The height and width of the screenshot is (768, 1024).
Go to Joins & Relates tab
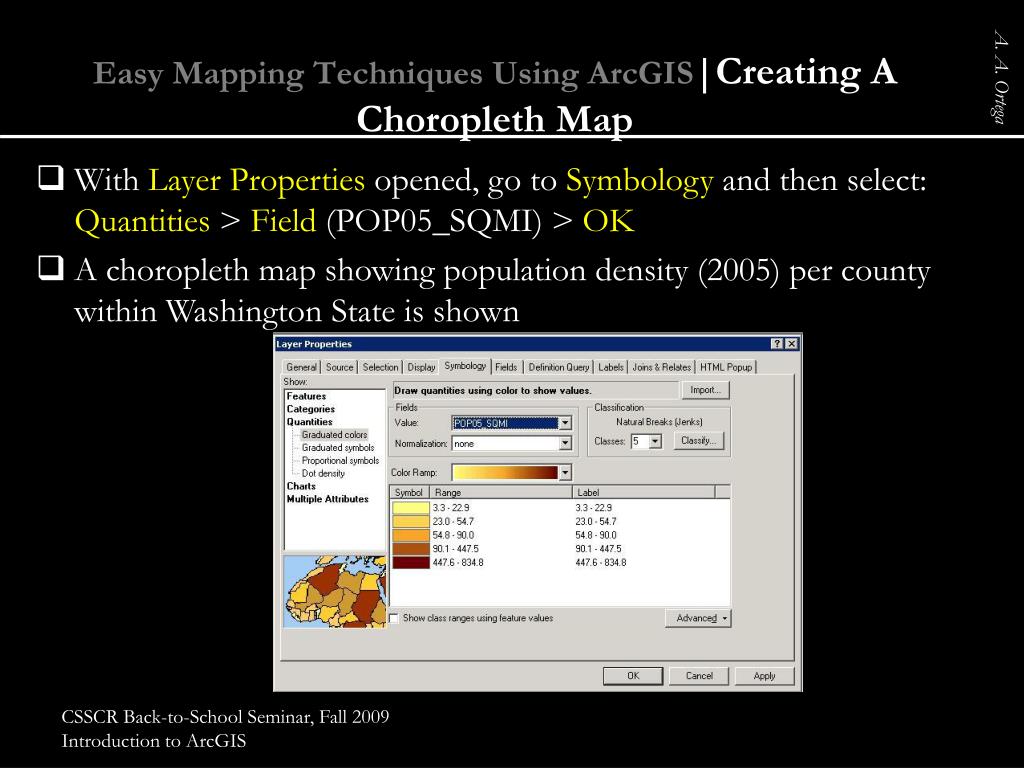(662, 367)
